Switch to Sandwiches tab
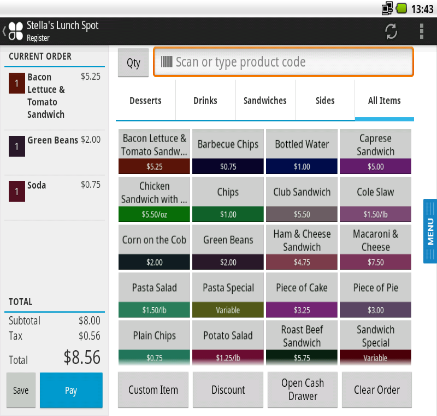 pos(265,100)
